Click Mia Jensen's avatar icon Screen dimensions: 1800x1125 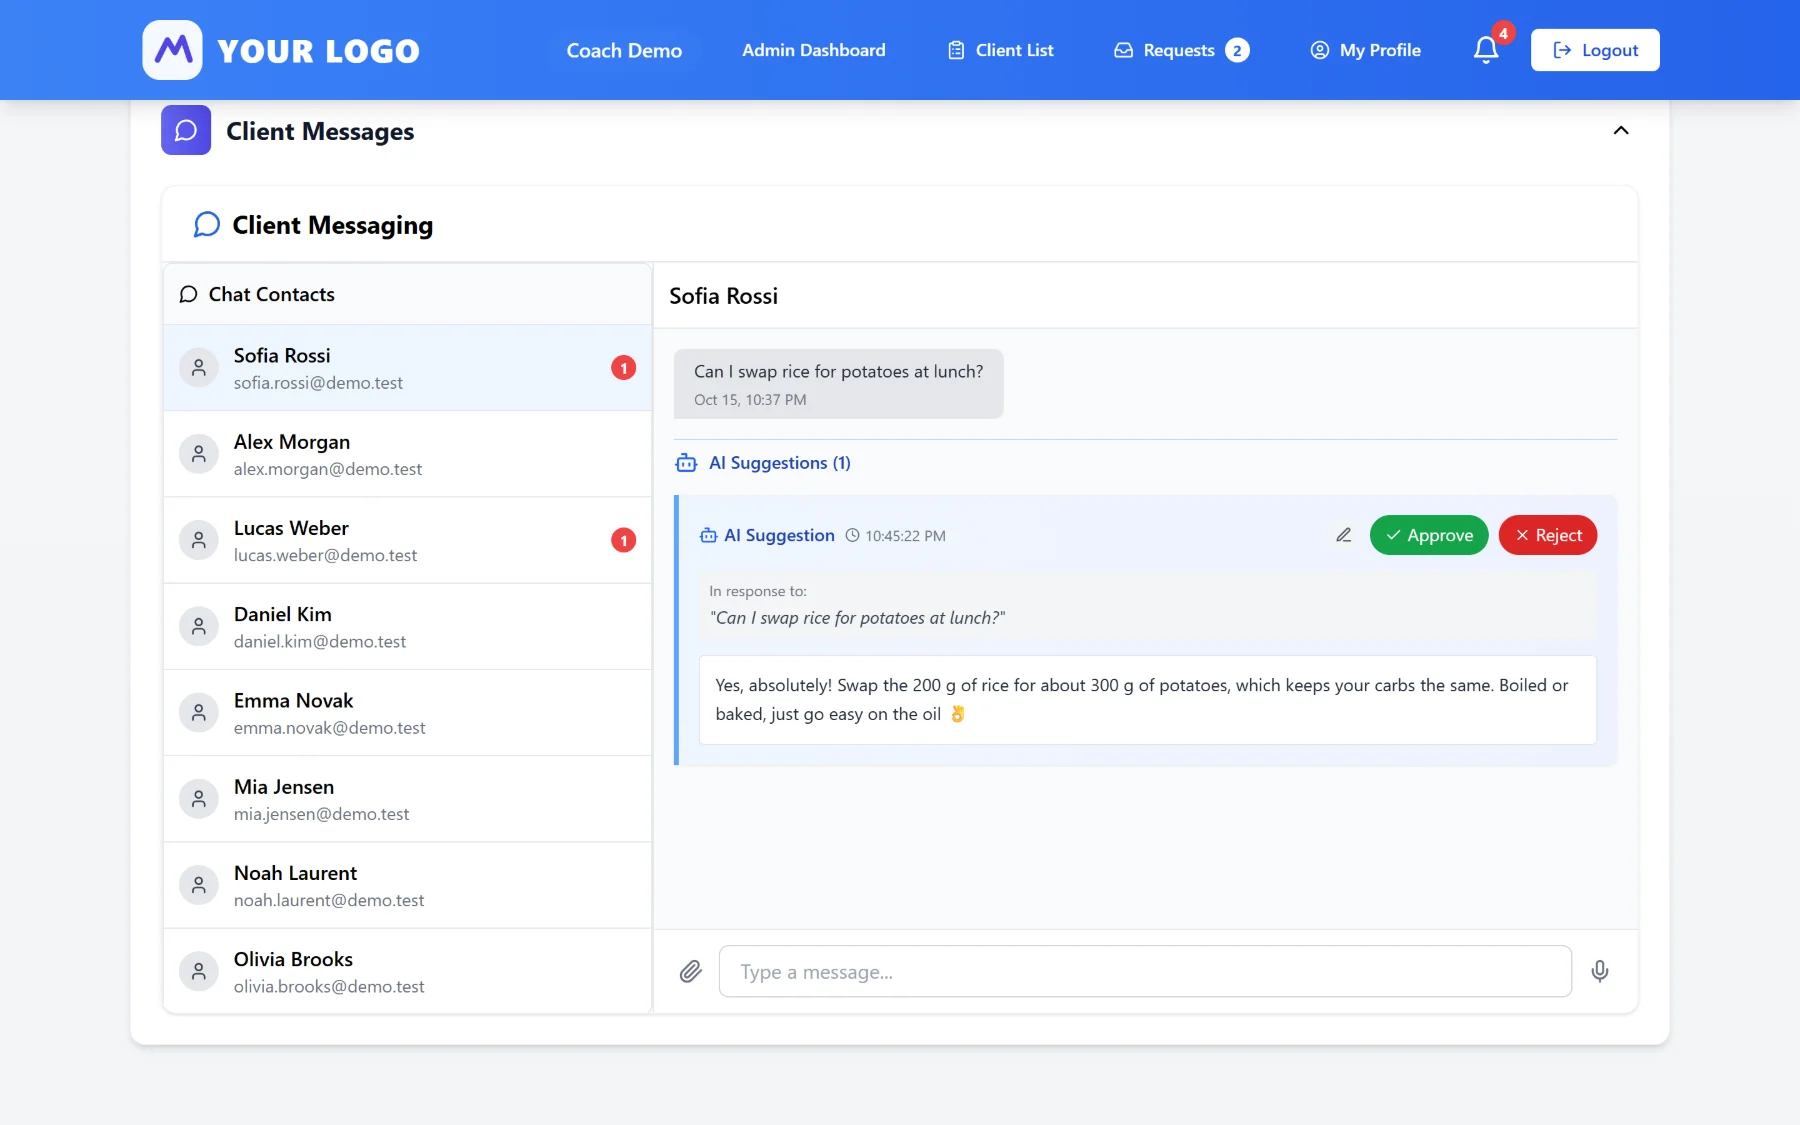coord(199,799)
